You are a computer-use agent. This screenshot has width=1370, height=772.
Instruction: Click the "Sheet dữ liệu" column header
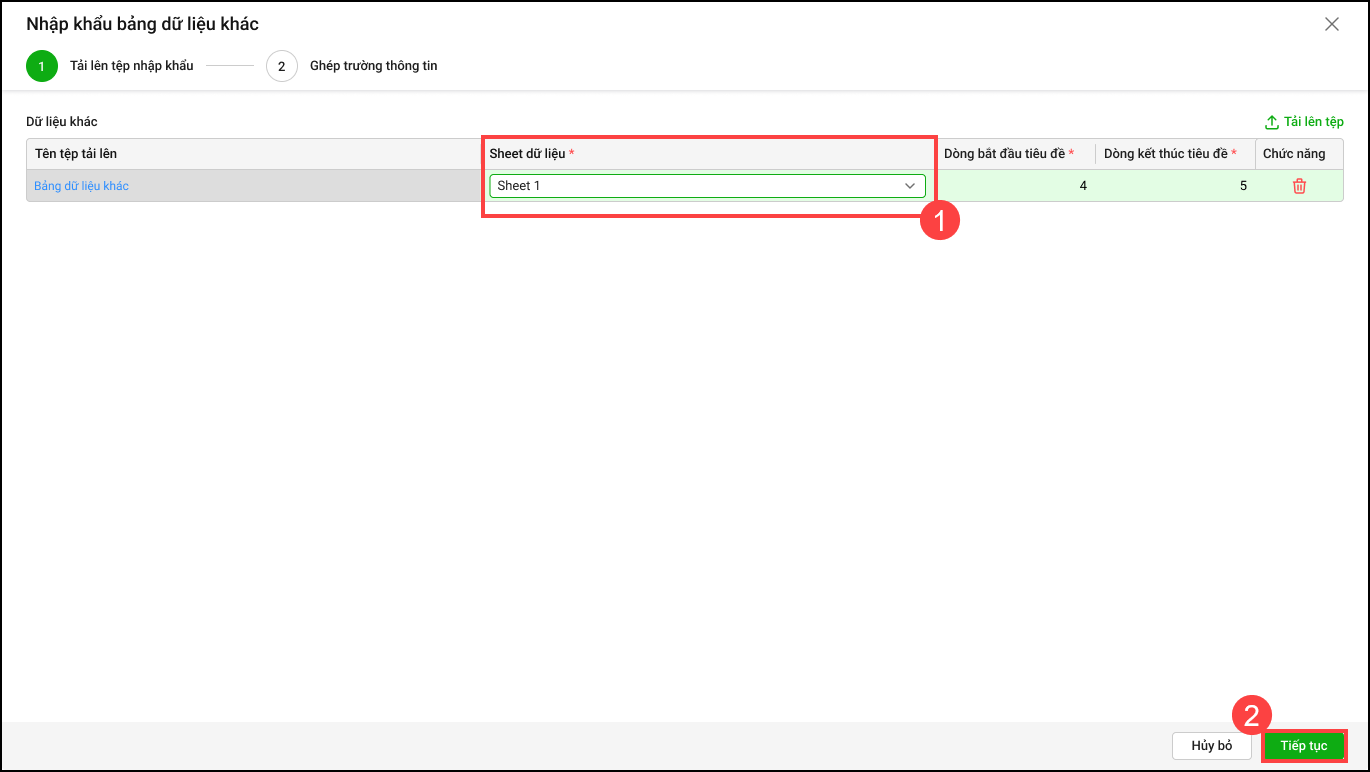tap(527, 154)
